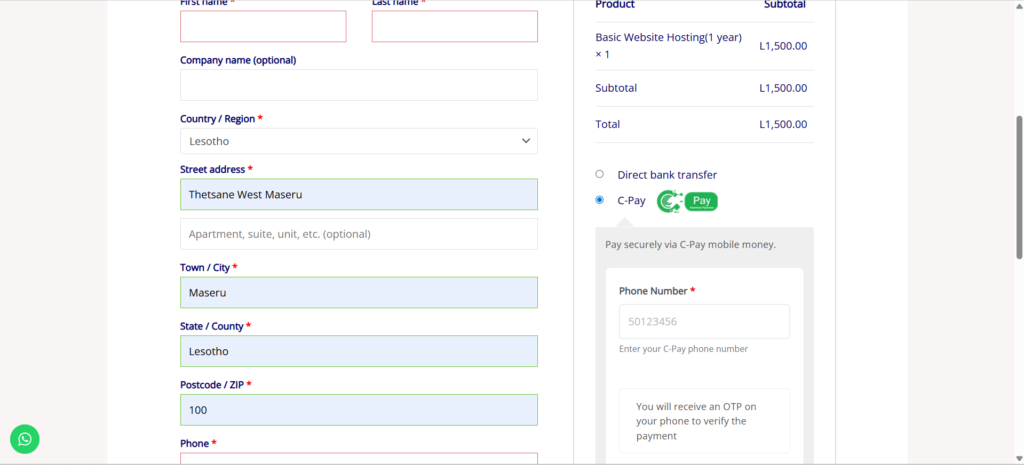Image resolution: width=1024 pixels, height=465 pixels.
Task: Click the Basic Website Hosting product name
Action: pos(667,37)
